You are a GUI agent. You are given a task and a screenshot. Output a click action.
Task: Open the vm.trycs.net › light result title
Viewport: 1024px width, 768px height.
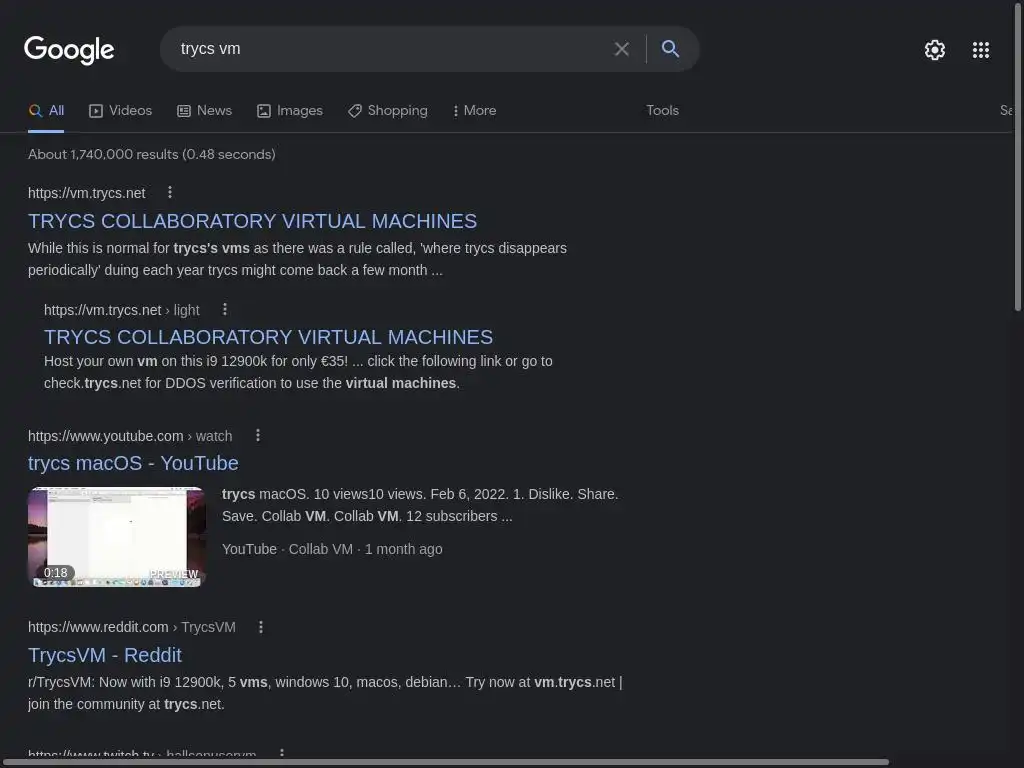click(x=268, y=337)
